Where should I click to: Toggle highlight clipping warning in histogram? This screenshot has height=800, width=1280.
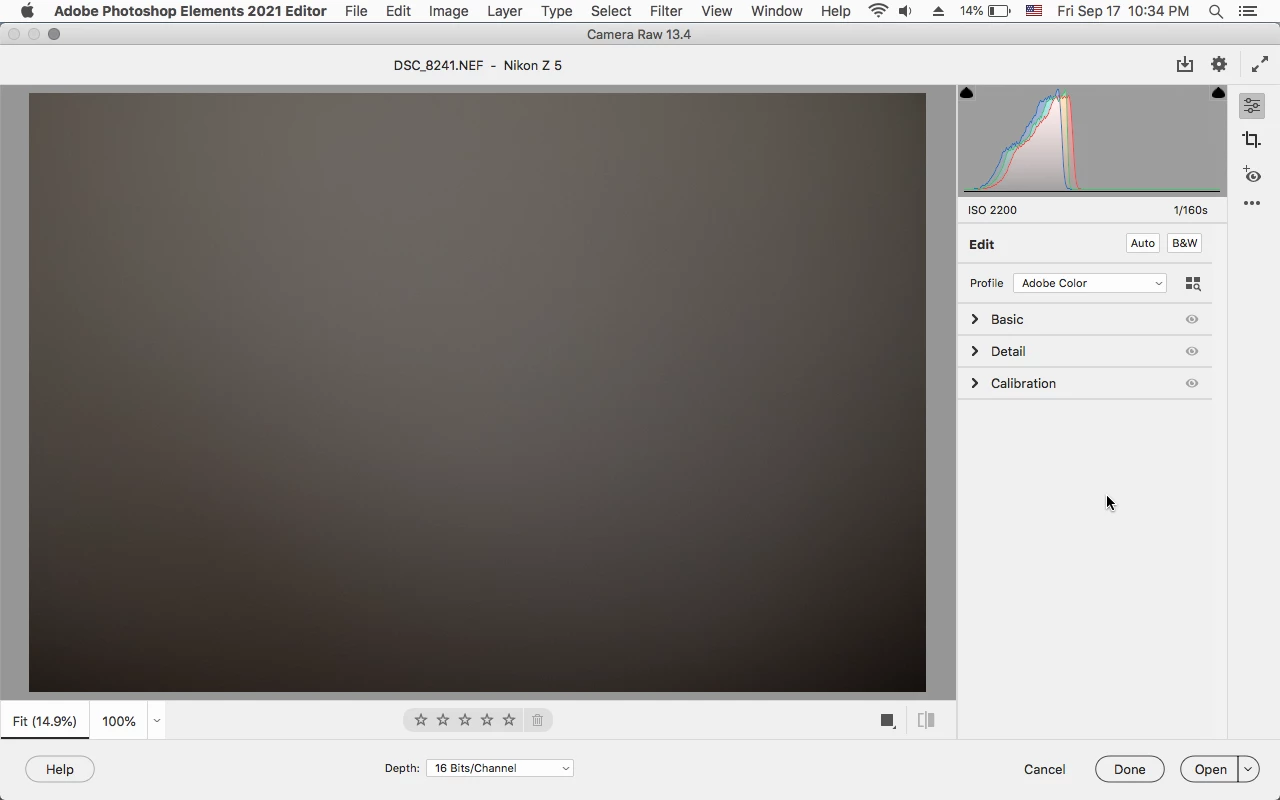tap(1218, 93)
